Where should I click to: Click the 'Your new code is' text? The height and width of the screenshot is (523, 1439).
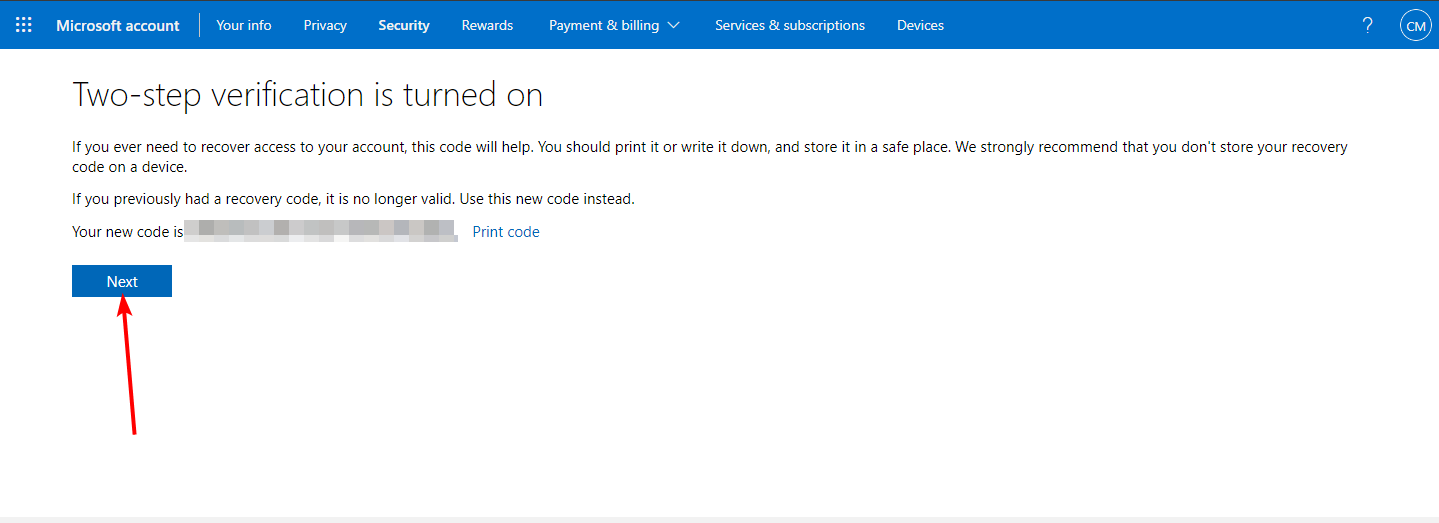[x=128, y=231]
